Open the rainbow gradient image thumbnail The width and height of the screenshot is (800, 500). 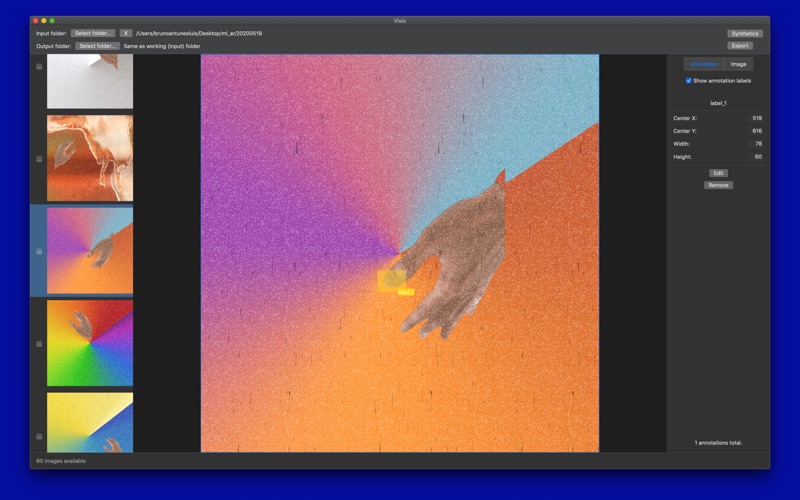click(90, 343)
